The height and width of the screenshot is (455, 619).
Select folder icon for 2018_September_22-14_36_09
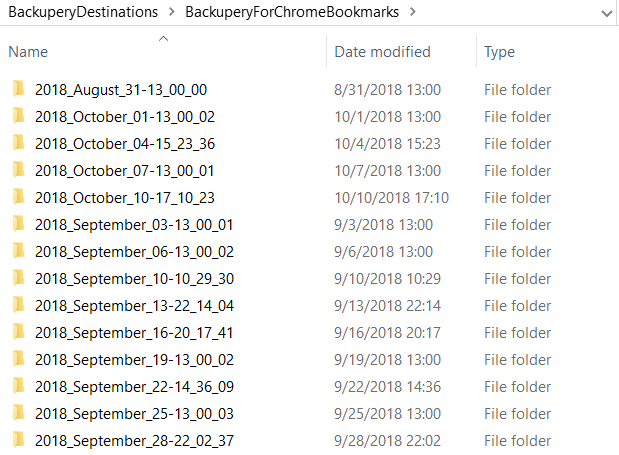19,386
